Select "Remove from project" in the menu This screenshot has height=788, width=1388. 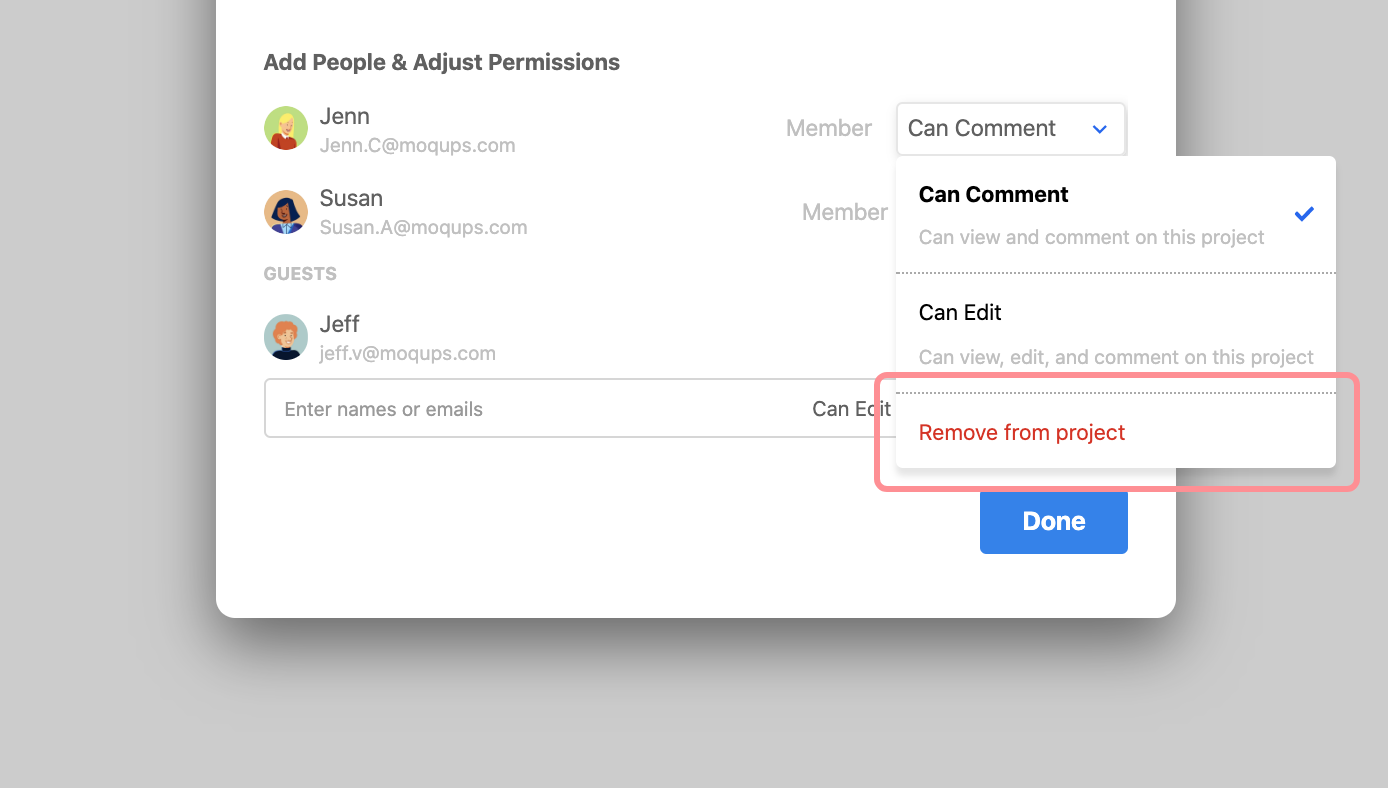[1022, 433]
